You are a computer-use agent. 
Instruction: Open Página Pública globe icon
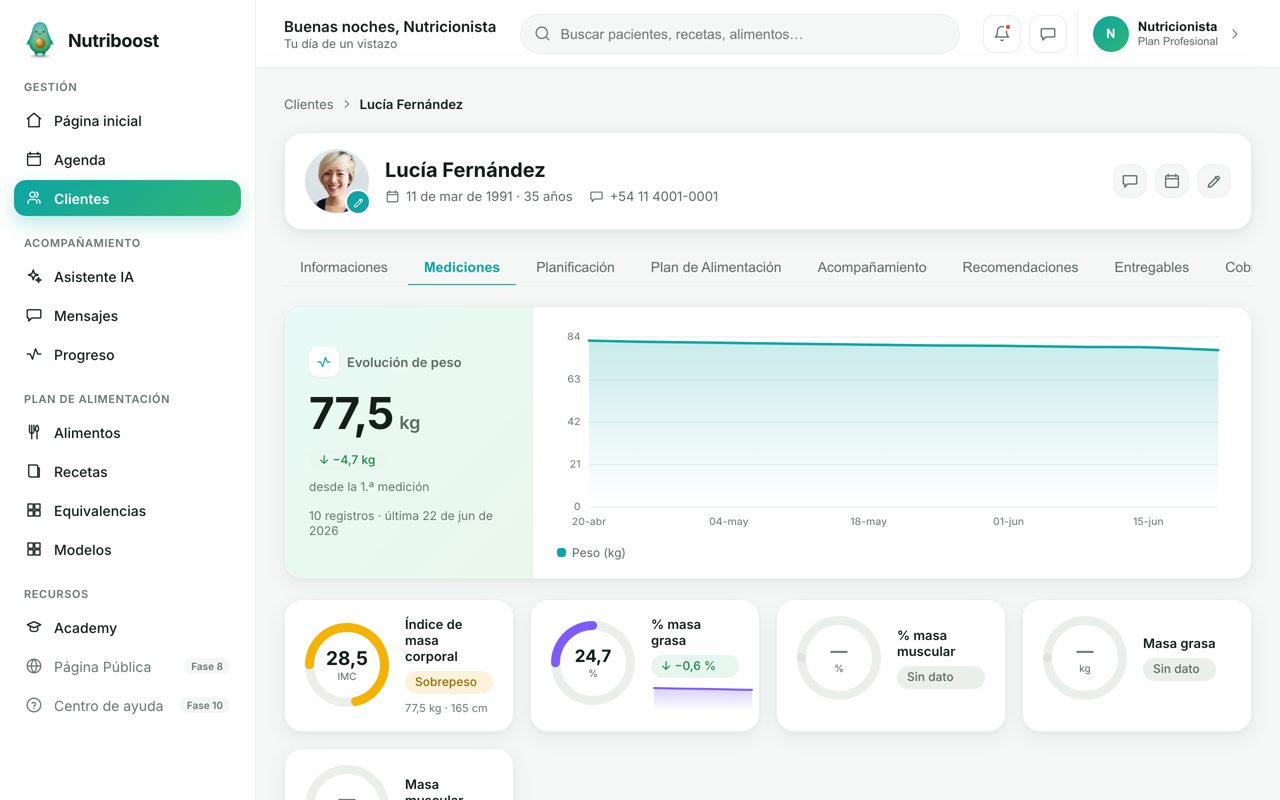34,667
